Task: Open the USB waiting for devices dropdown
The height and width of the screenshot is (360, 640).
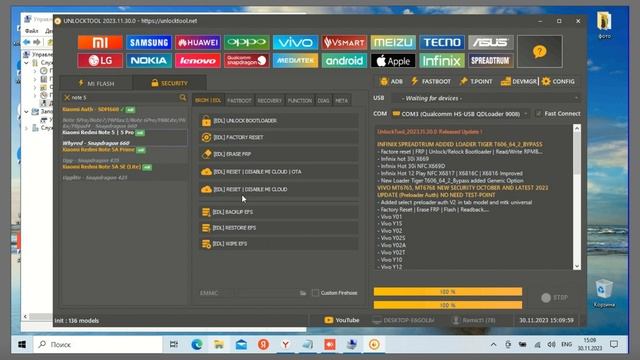Action: coord(486,98)
